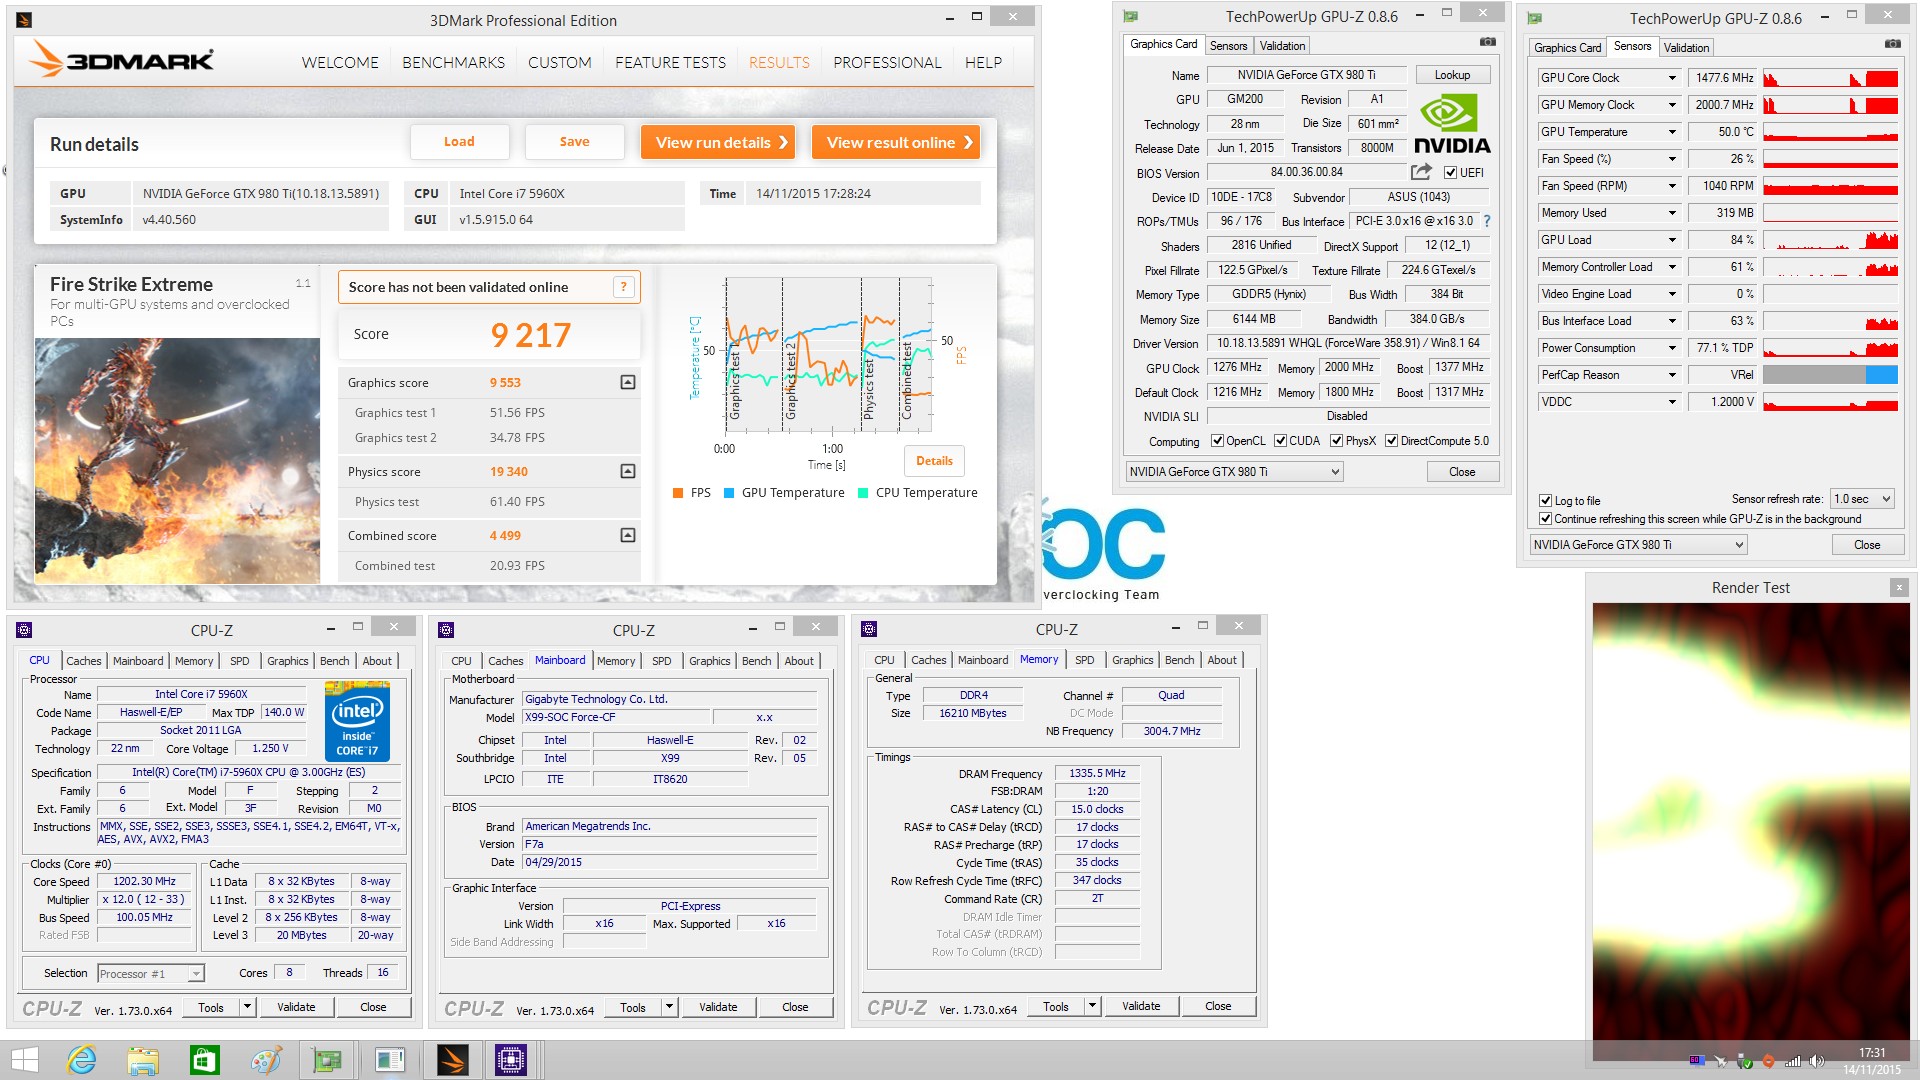The image size is (1920, 1080).
Task: Click the CPU-Z taskbar icon
Action: pos(510,1060)
